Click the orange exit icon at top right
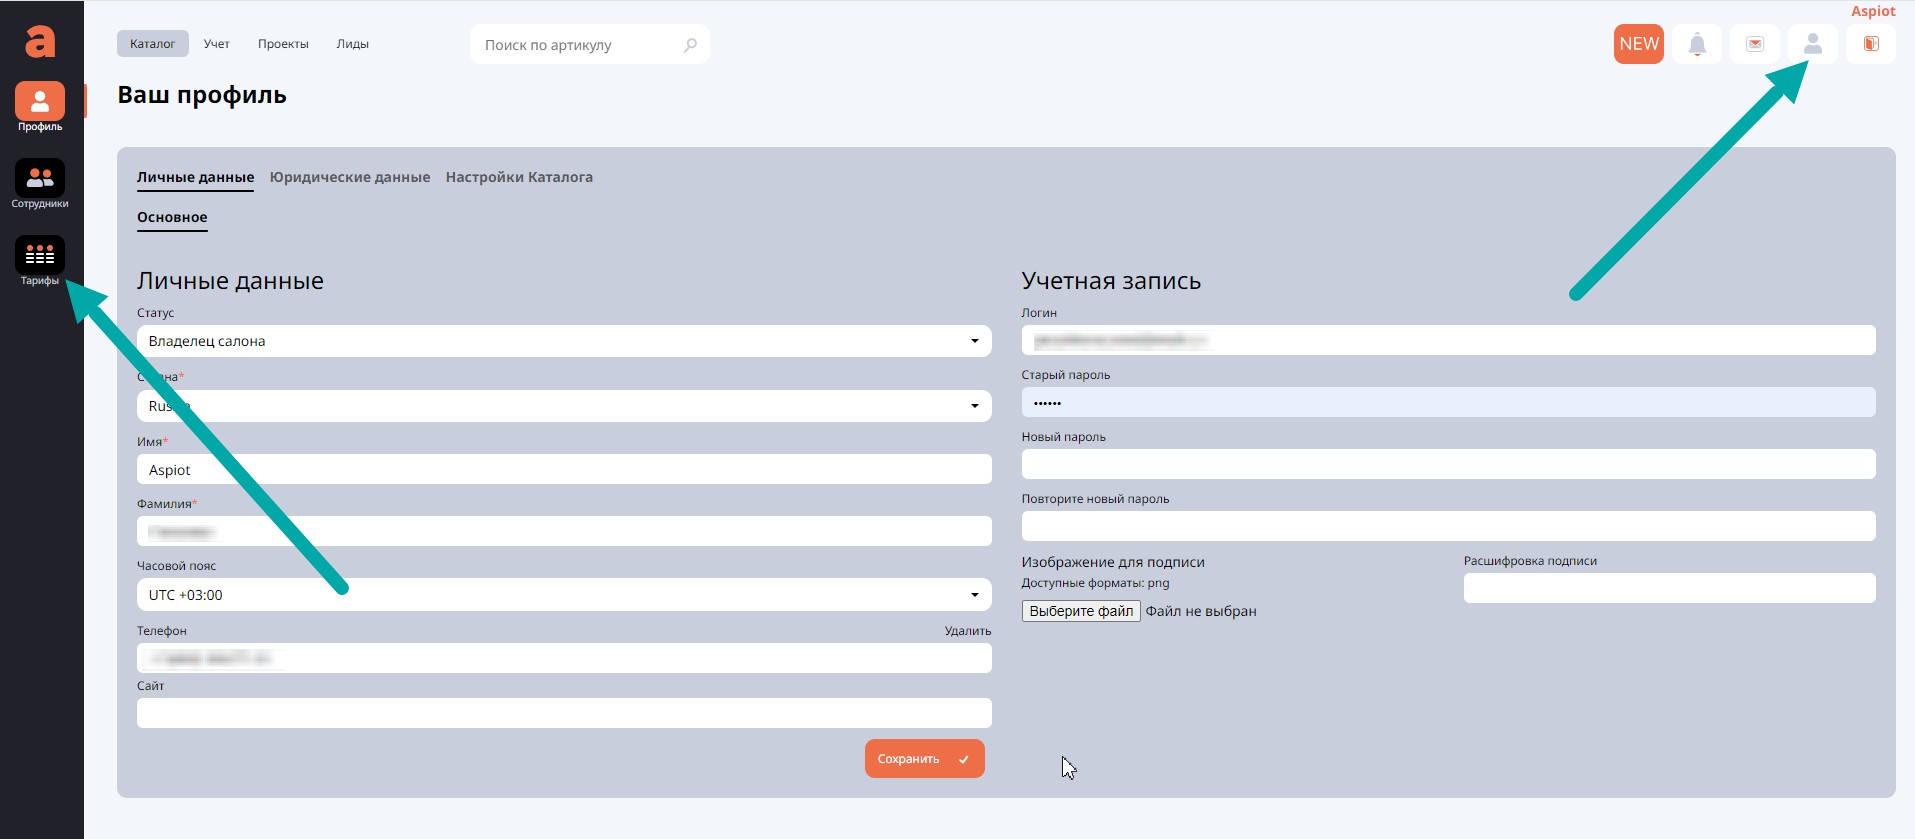 (1870, 44)
